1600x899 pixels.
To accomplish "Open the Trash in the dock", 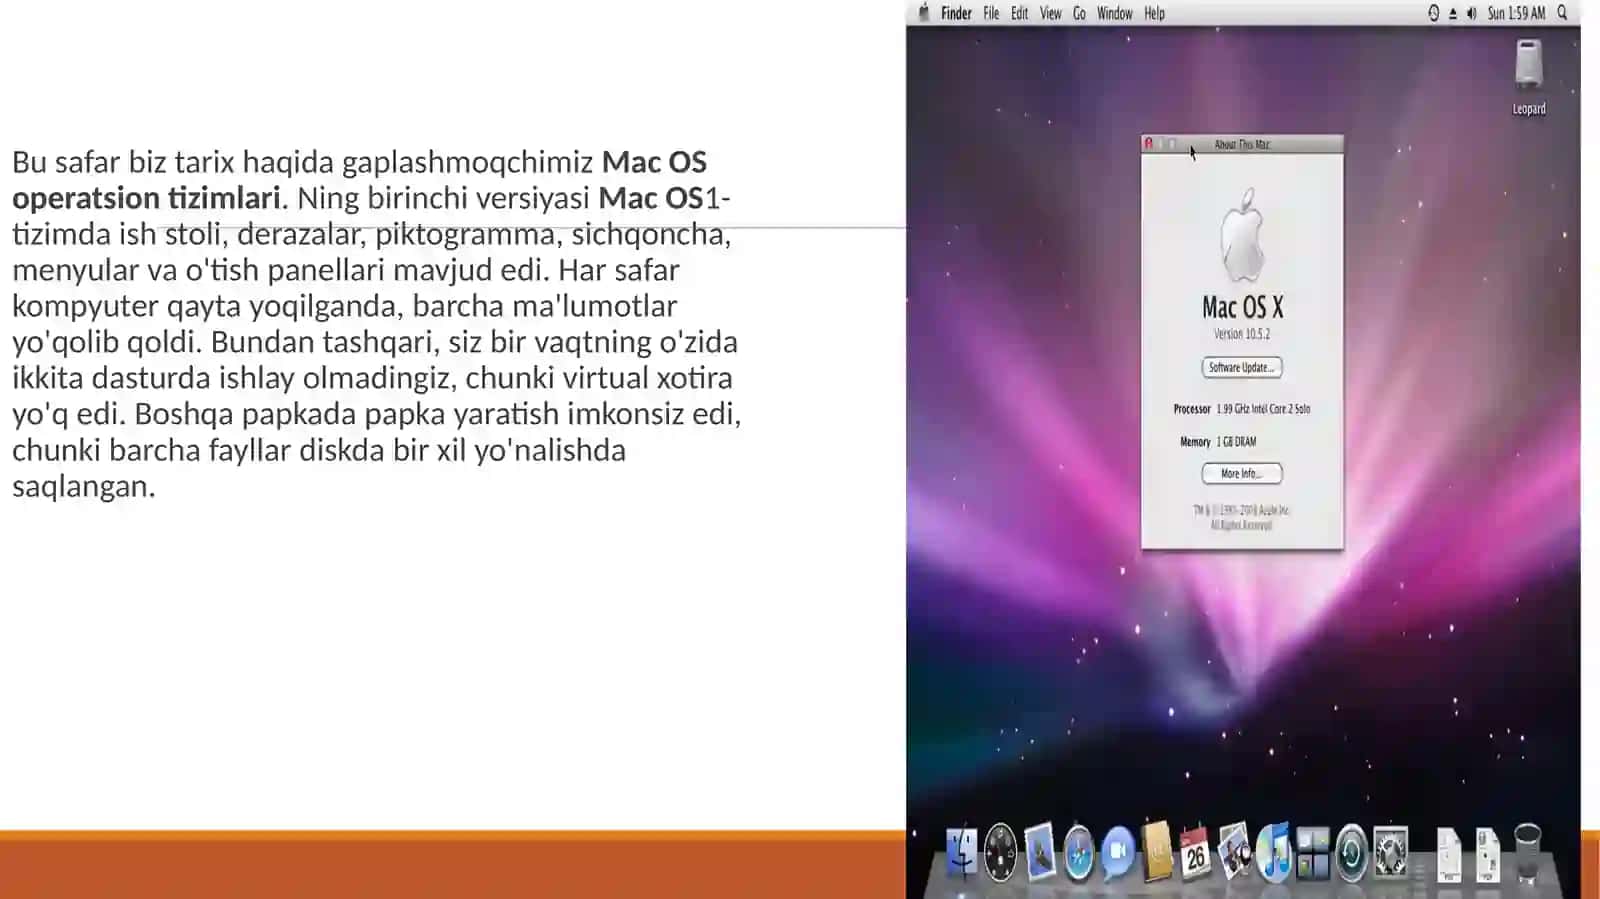I will click(1527, 852).
